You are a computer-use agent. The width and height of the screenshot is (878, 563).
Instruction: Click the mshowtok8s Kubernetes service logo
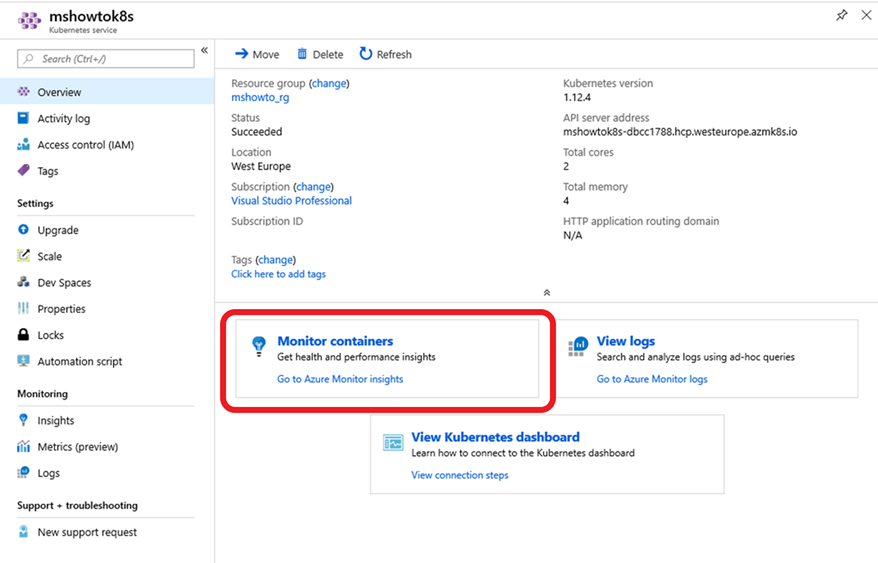pyautogui.click(x=29, y=21)
